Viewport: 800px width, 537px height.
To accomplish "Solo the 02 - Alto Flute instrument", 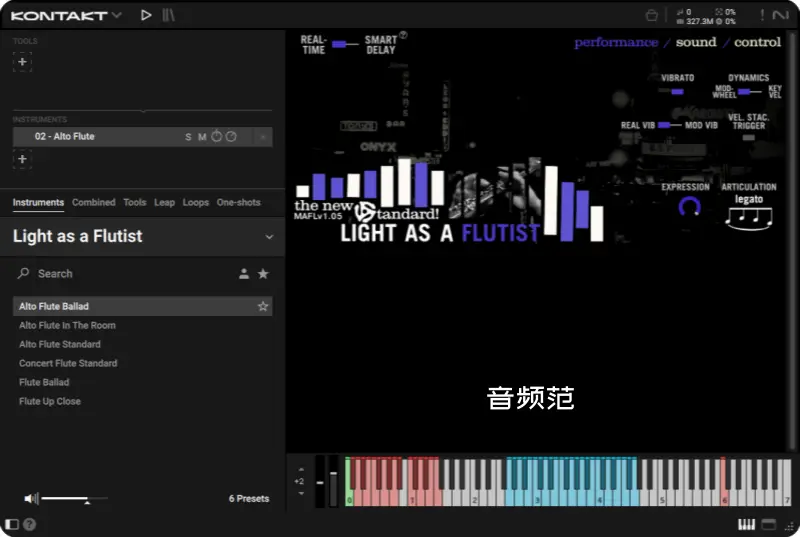I will (188, 137).
